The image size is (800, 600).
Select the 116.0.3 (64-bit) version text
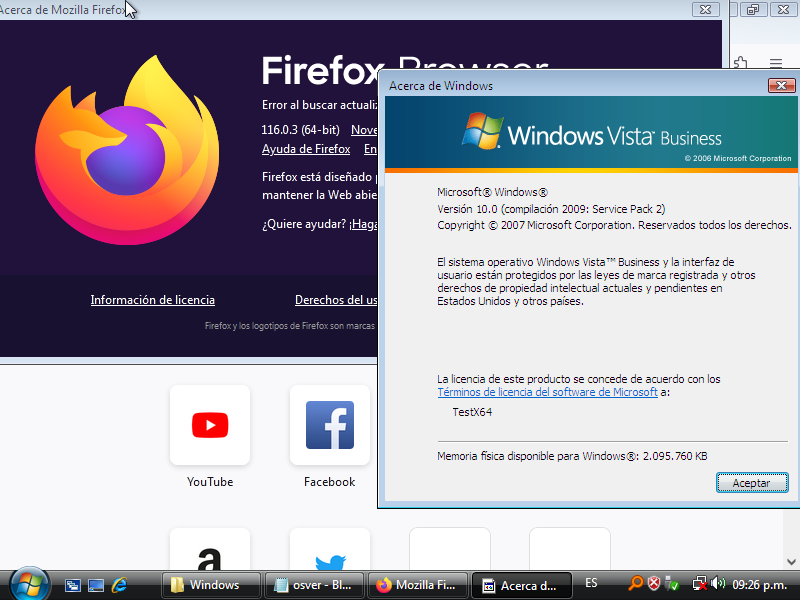pyautogui.click(x=301, y=130)
